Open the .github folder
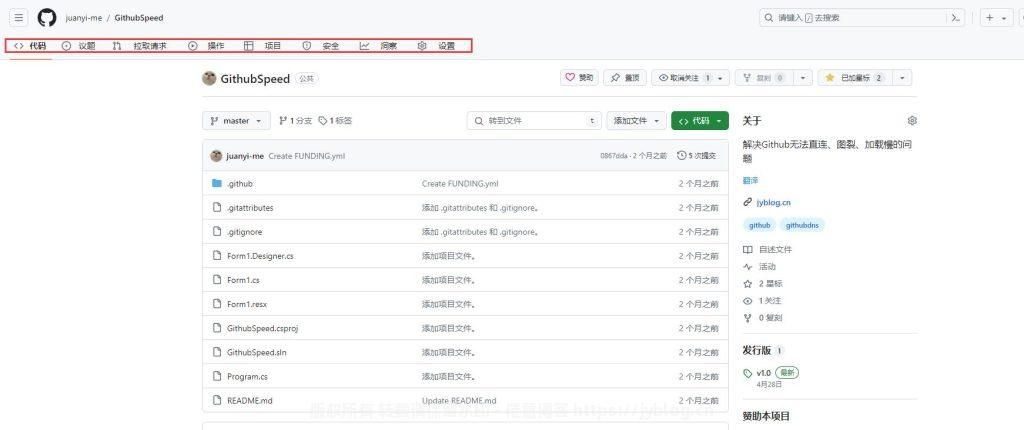Image resolution: width=1024 pixels, height=430 pixels. click(240, 184)
